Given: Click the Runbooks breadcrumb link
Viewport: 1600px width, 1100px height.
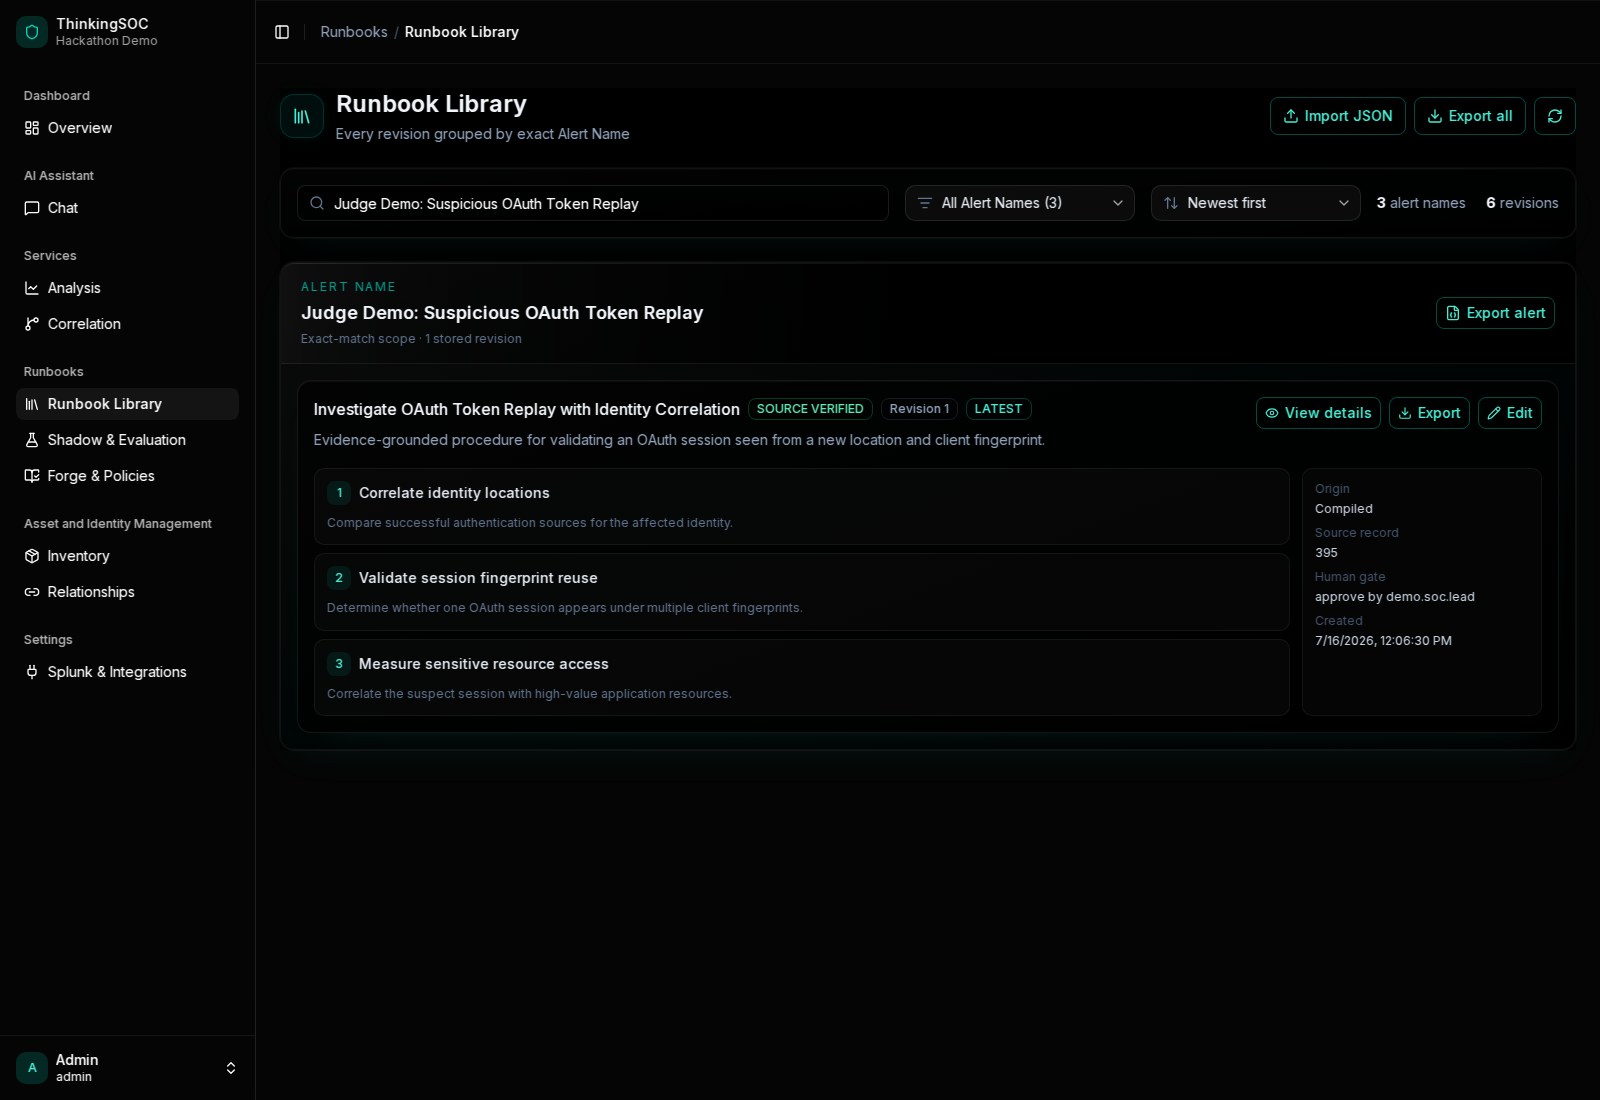Looking at the screenshot, I should coord(354,32).
